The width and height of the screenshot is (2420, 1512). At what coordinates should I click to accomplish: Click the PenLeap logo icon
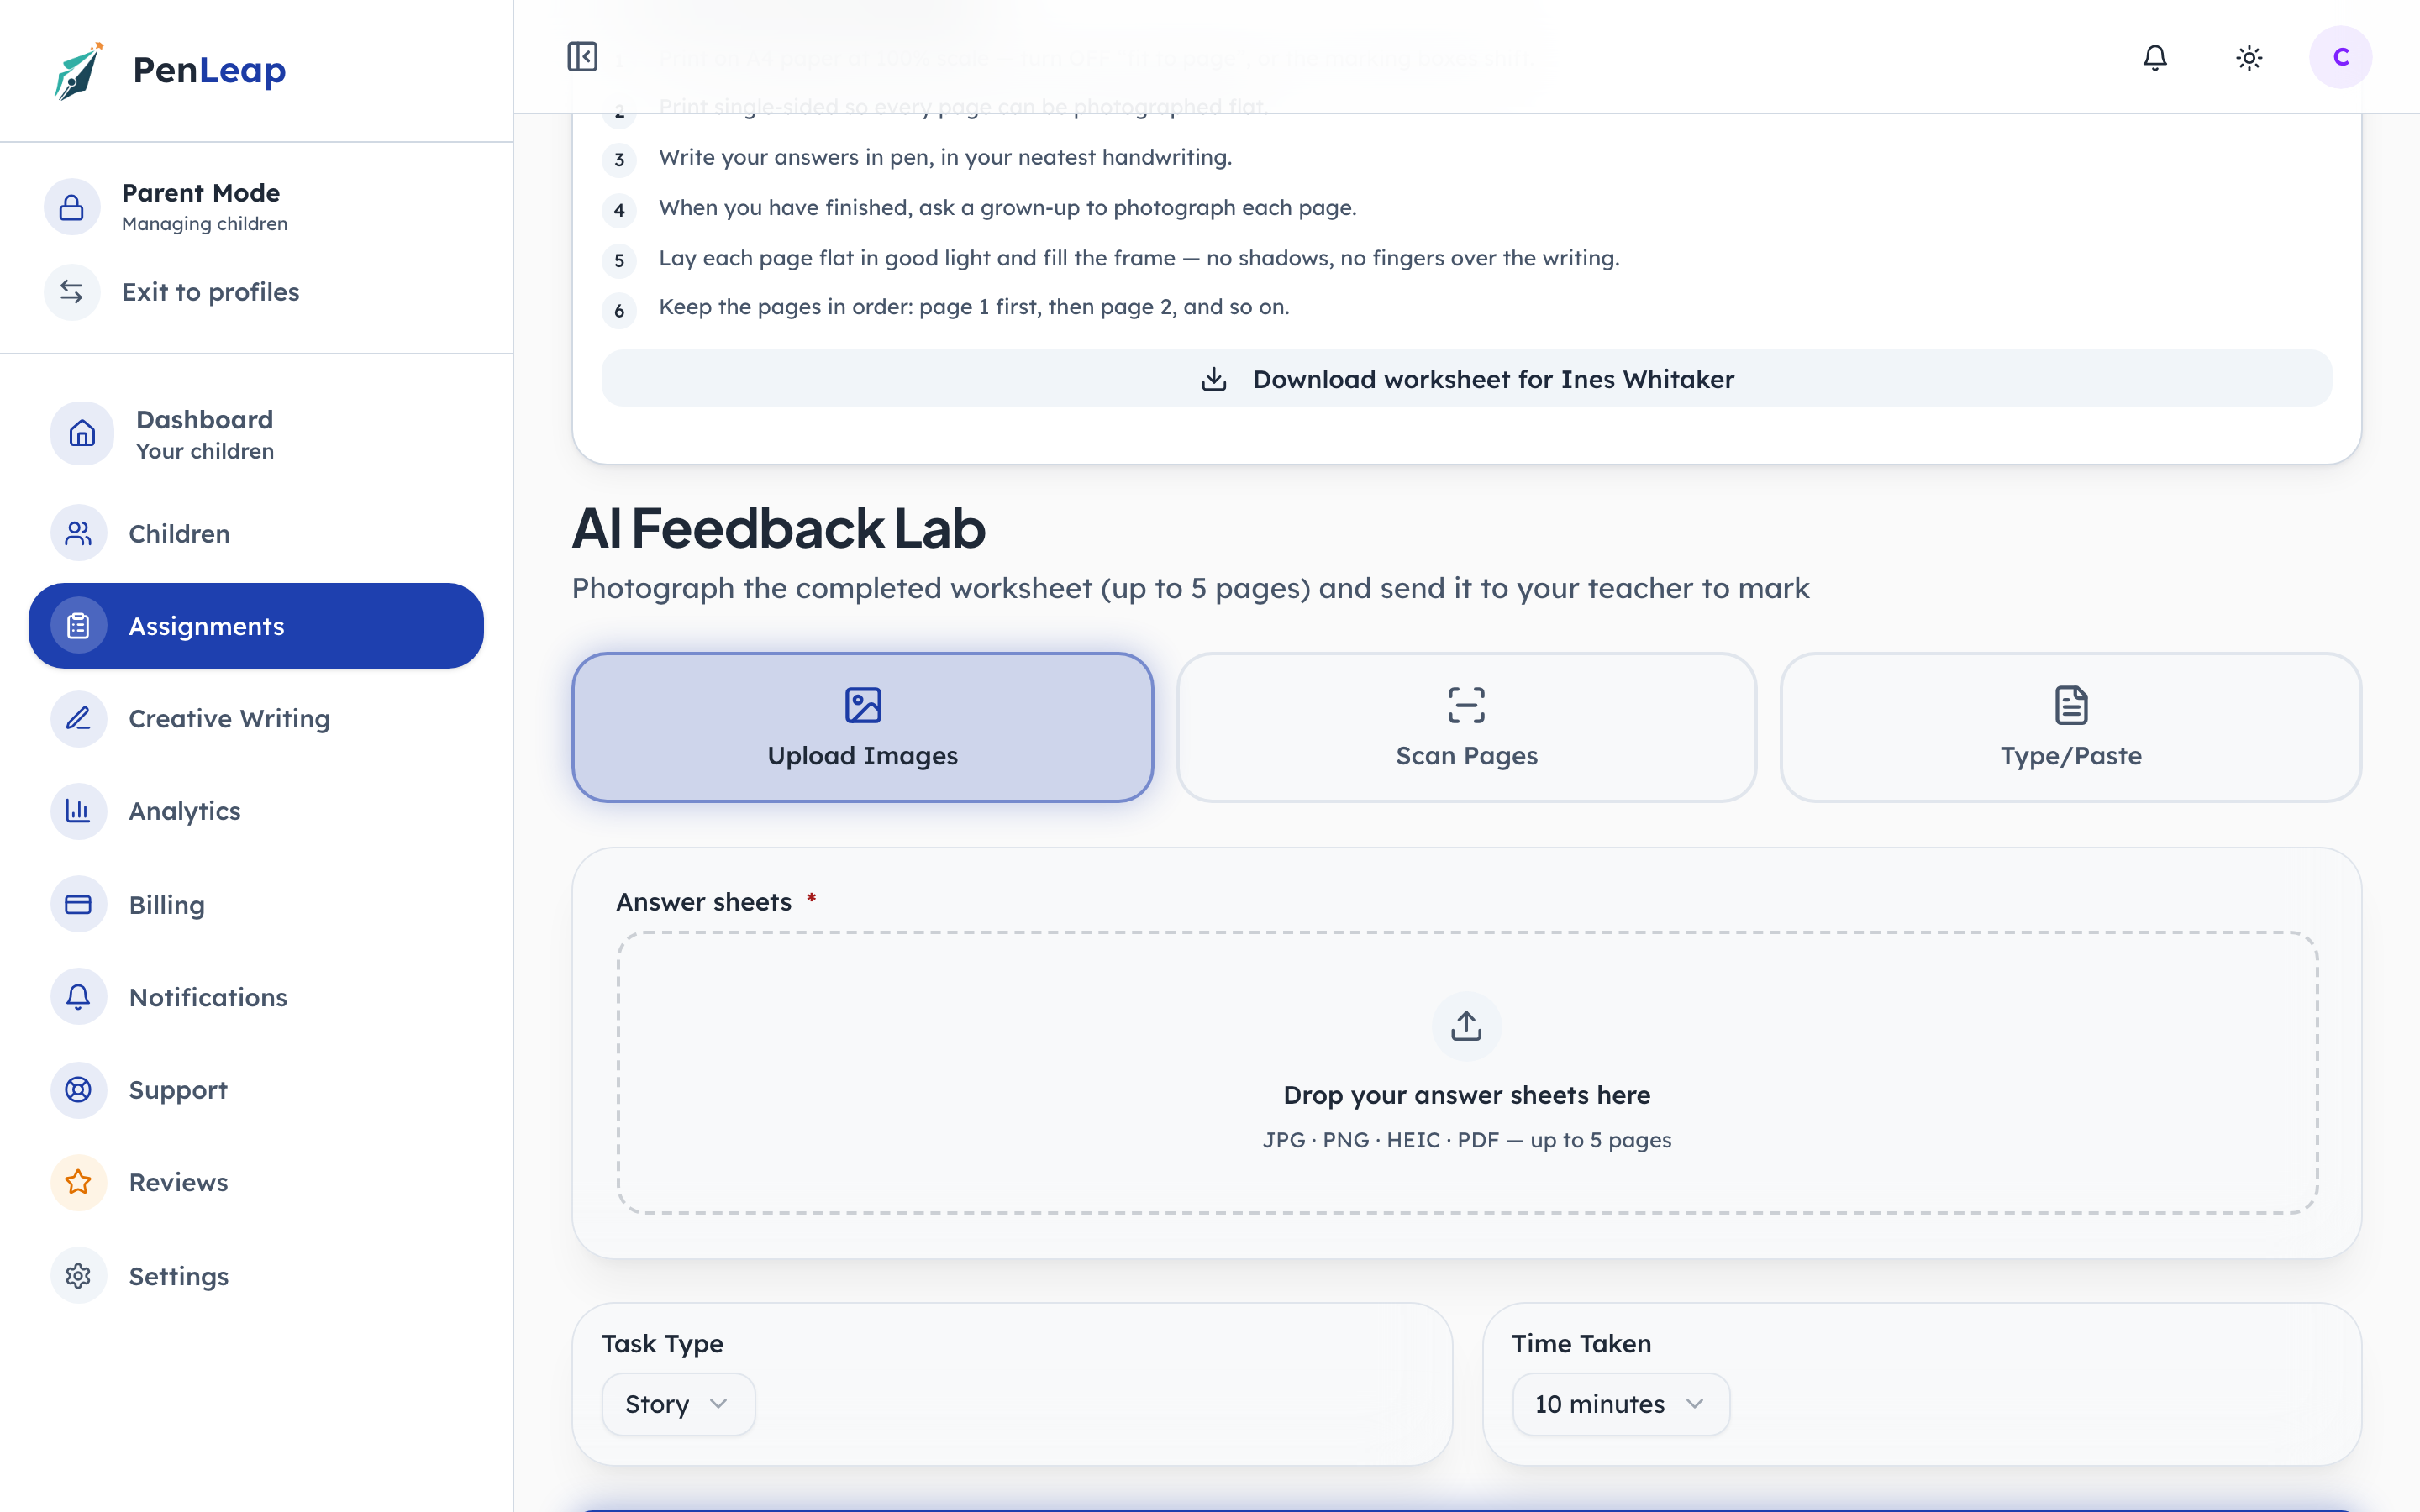(79, 70)
